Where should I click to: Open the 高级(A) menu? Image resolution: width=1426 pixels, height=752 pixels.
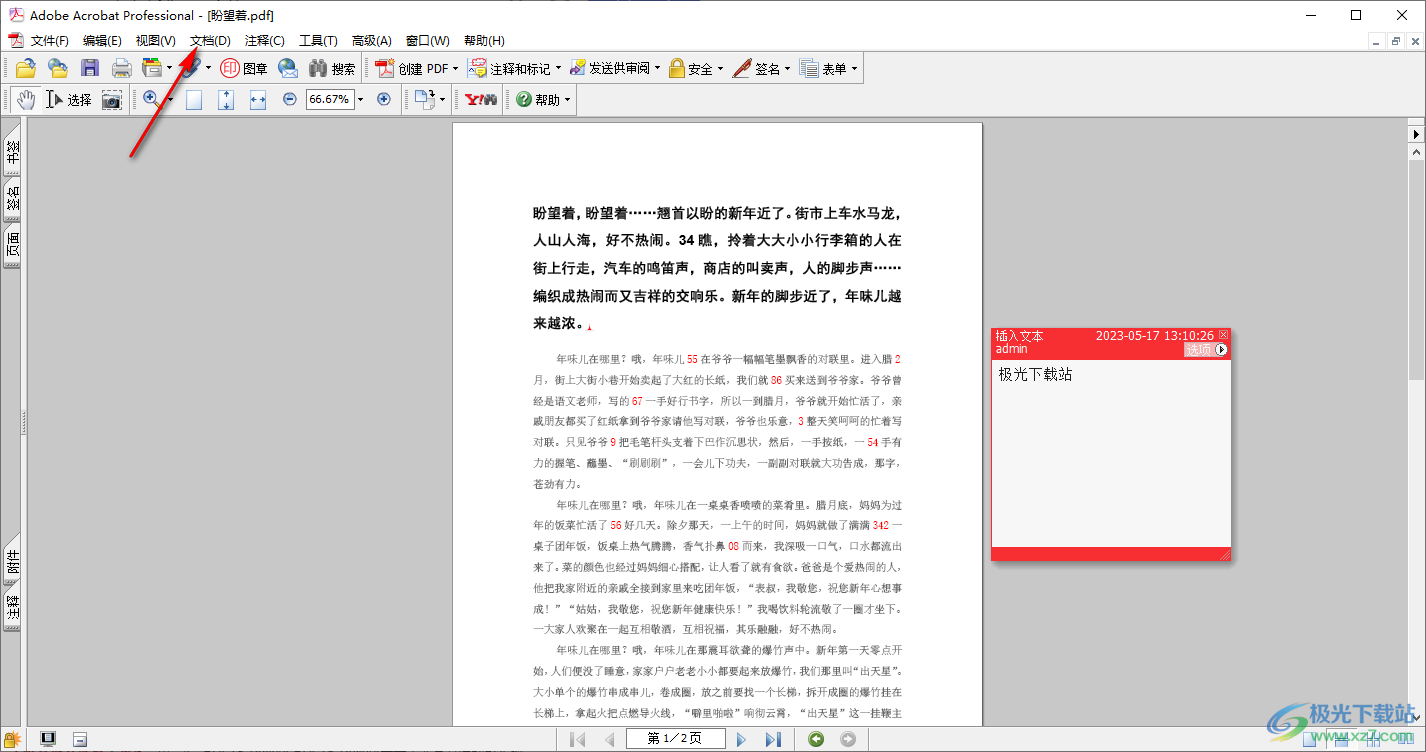click(x=371, y=40)
